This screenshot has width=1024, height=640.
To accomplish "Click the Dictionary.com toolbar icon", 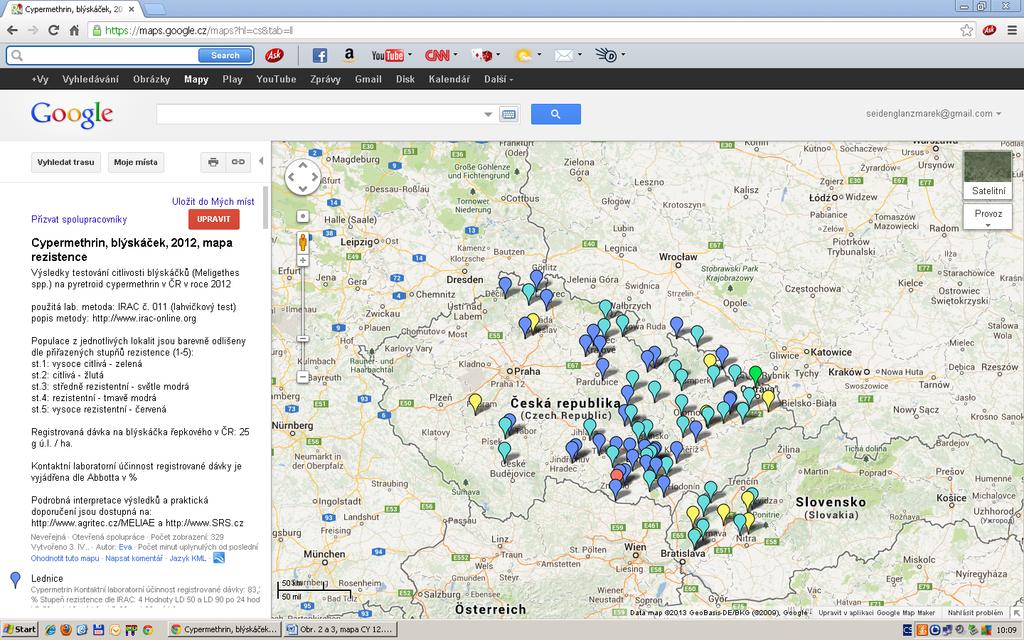I will (x=606, y=56).
